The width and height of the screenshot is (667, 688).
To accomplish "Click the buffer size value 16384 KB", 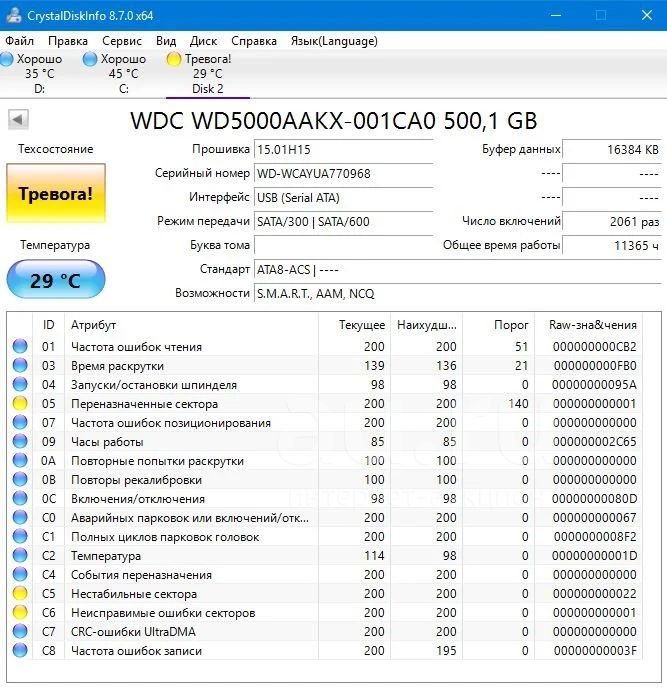I will point(612,150).
